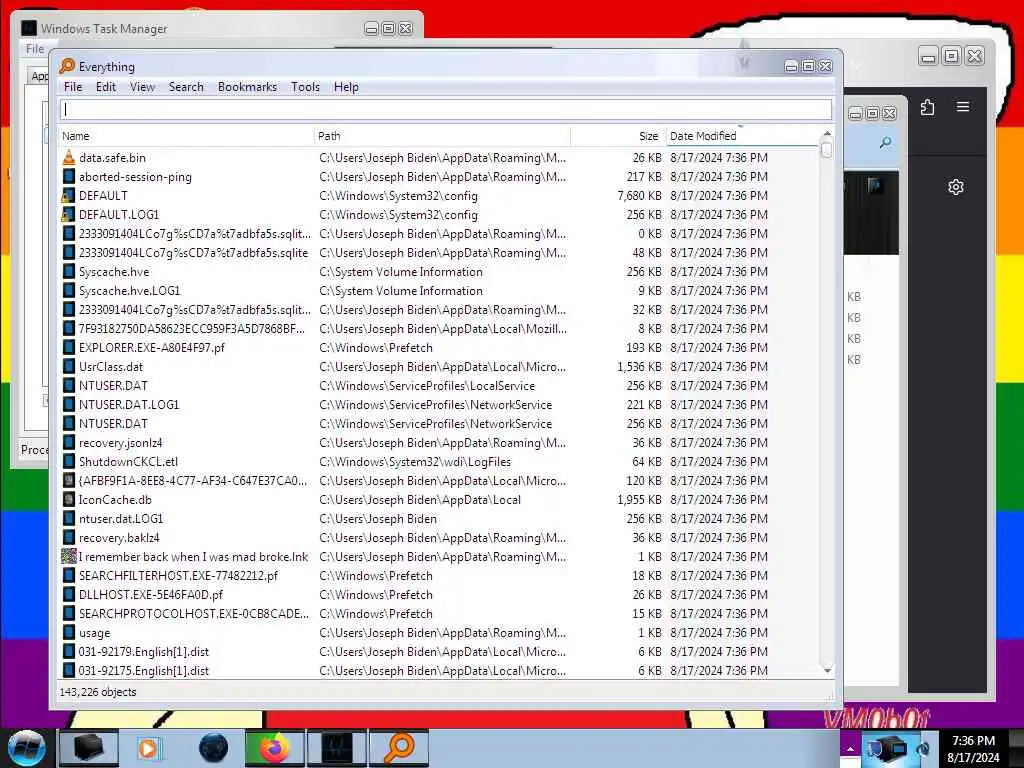Open the media player taskbar icon
Image resolution: width=1024 pixels, height=768 pixels.
150,748
